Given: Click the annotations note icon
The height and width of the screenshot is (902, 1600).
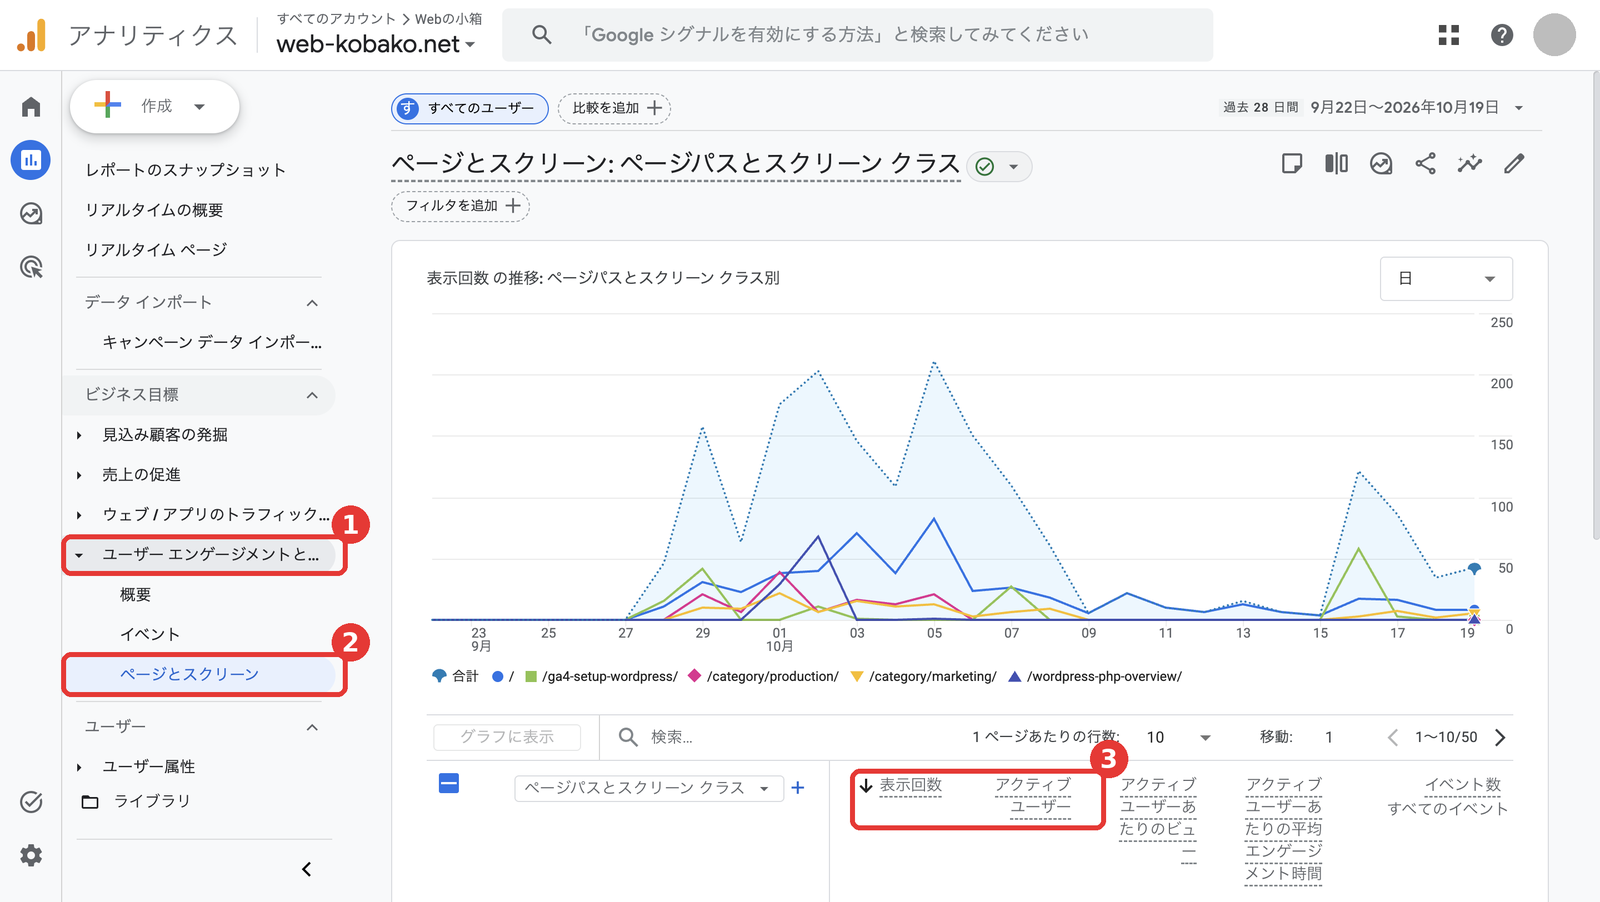Looking at the screenshot, I should point(1292,164).
